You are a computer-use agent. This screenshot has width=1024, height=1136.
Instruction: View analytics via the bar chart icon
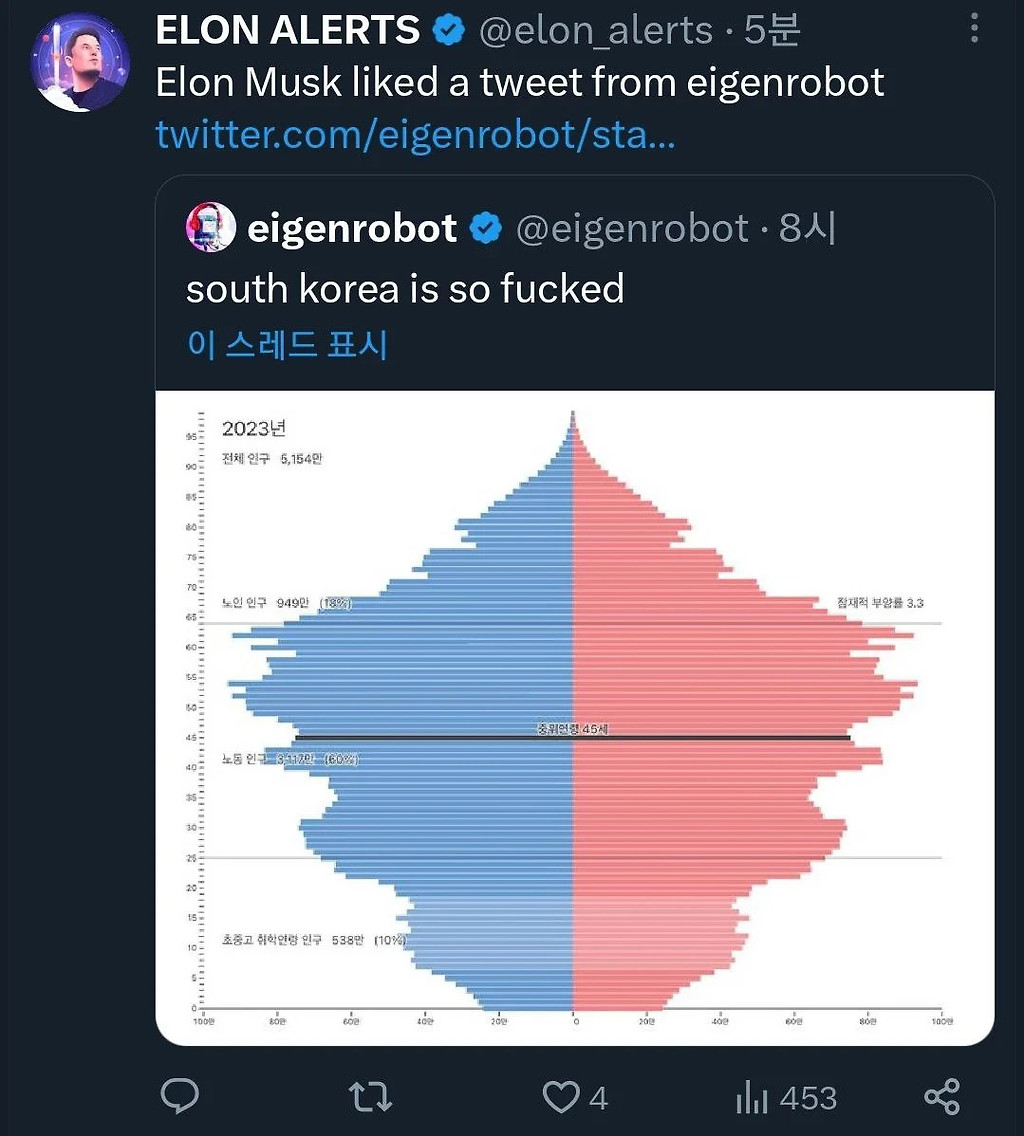pyautogui.click(x=752, y=1097)
